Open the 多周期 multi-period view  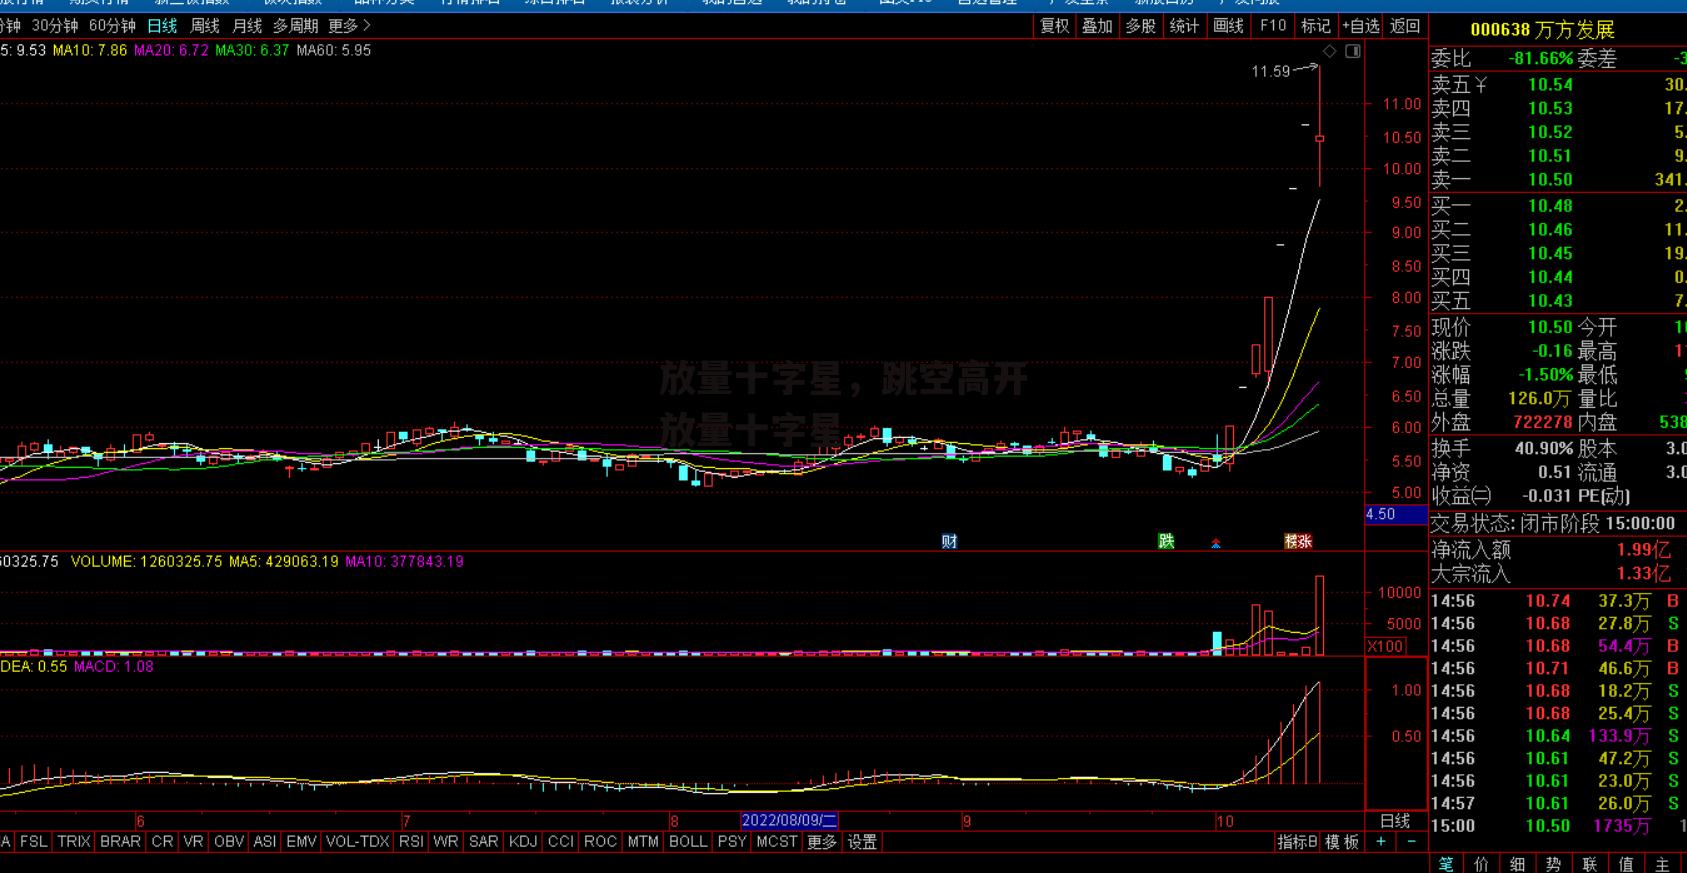point(296,26)
